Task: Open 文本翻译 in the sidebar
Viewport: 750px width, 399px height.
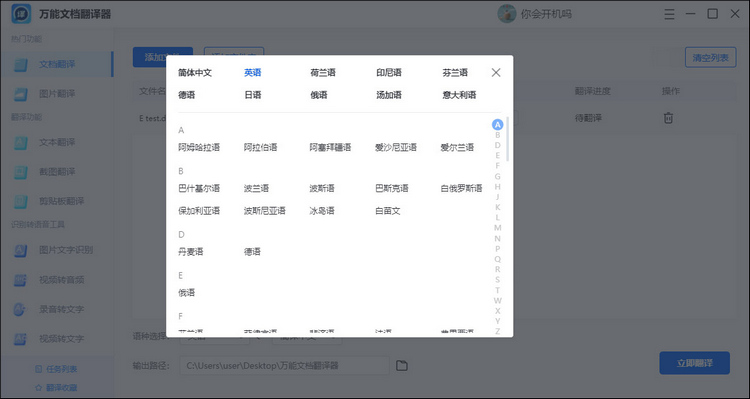Action: 57,143
